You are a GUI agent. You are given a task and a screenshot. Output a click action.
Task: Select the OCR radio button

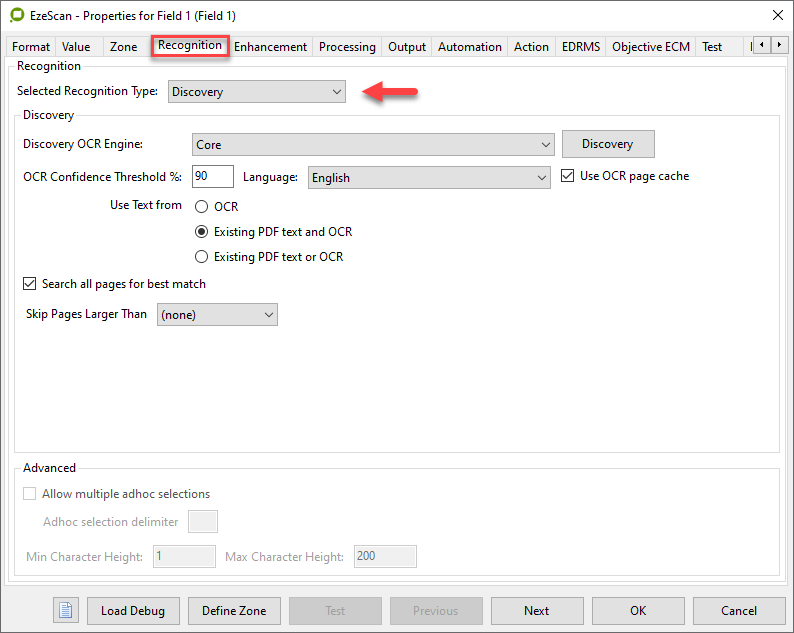pos(202,207)
